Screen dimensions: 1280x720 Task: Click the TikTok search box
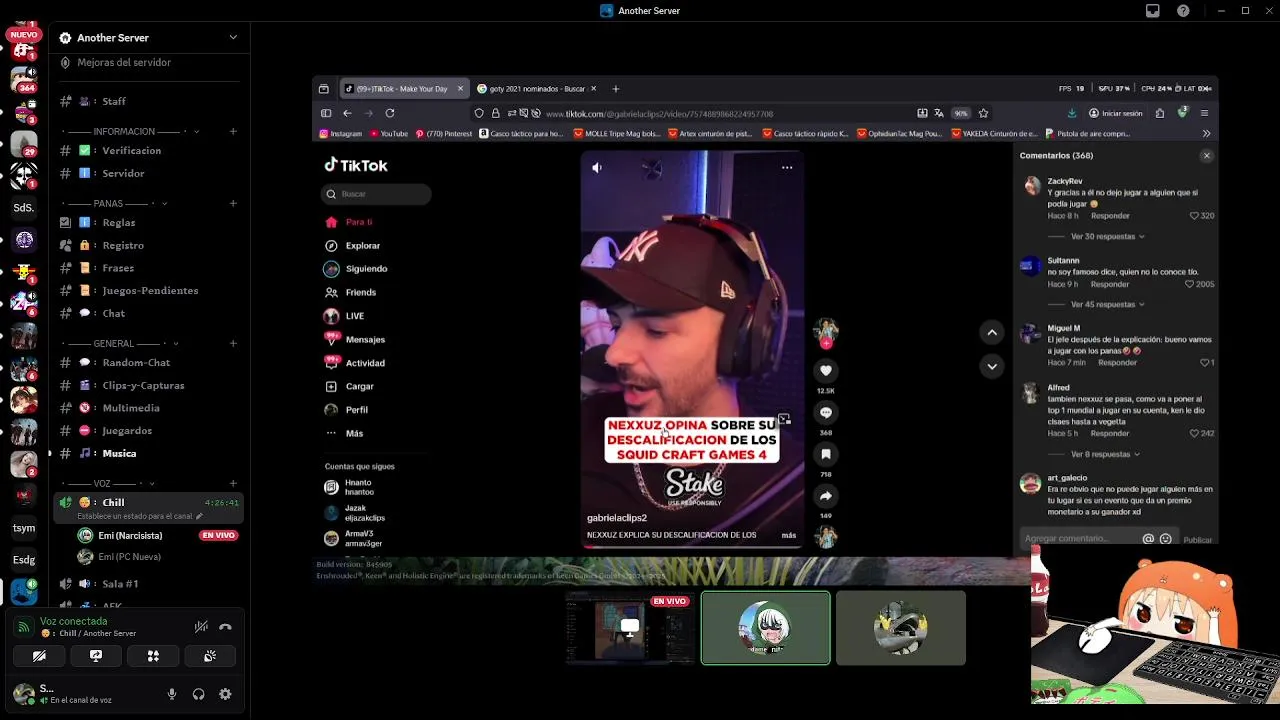(x=377, y=194)
